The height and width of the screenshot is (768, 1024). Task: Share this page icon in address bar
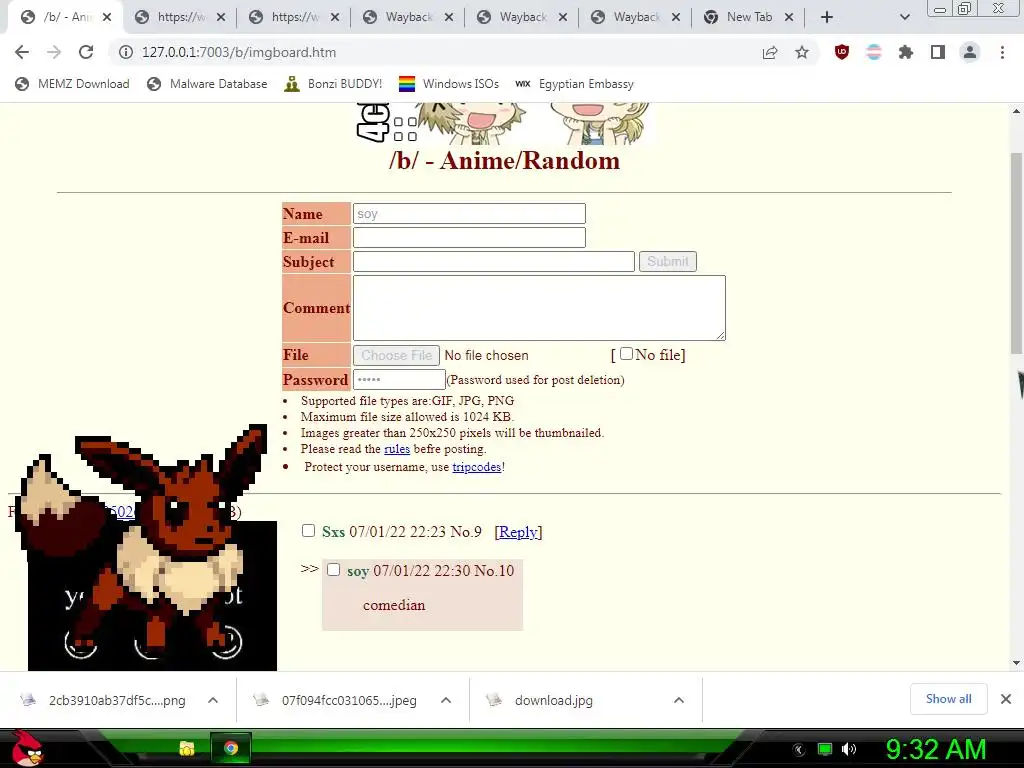(770, 52)
